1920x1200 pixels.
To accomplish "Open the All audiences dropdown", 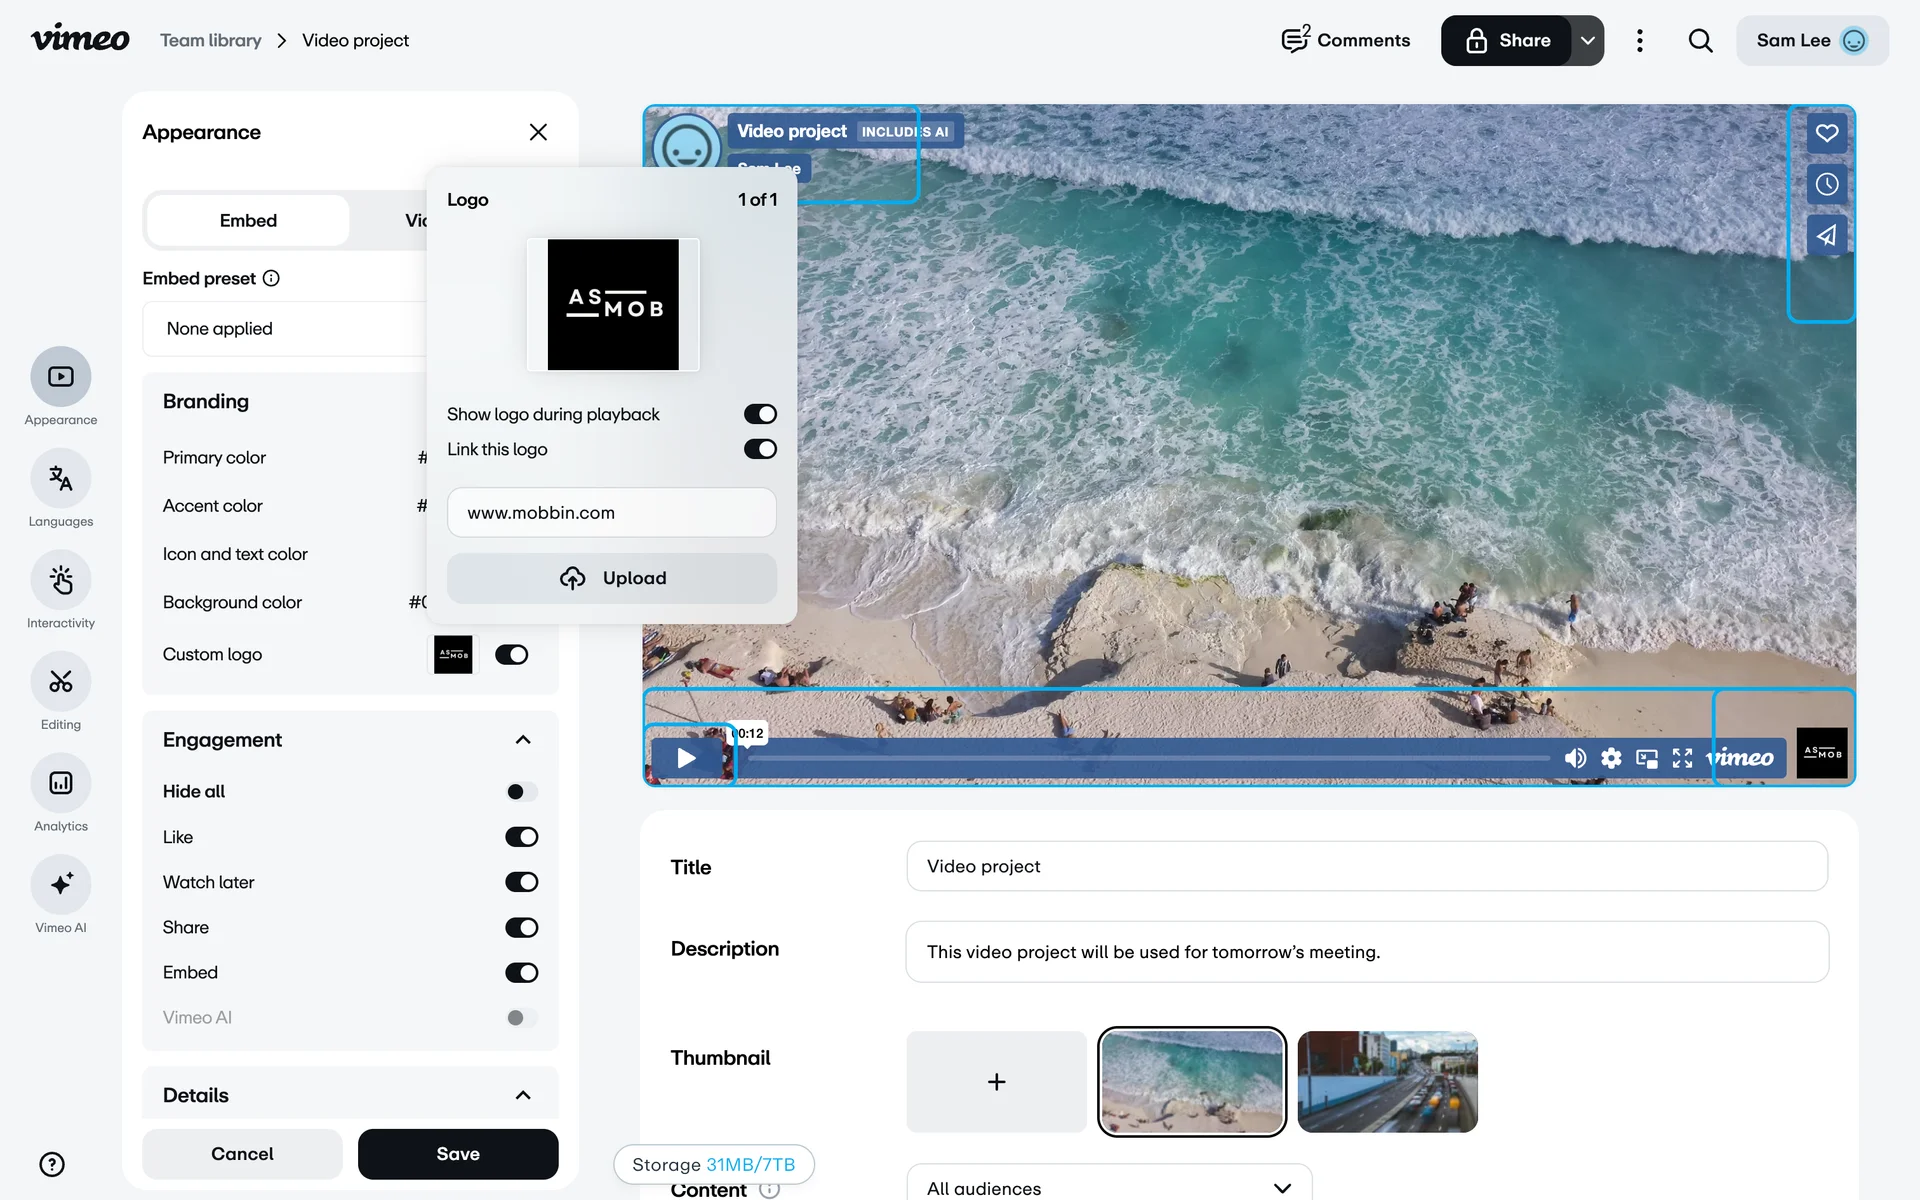I will [x=1108, y=1187].
